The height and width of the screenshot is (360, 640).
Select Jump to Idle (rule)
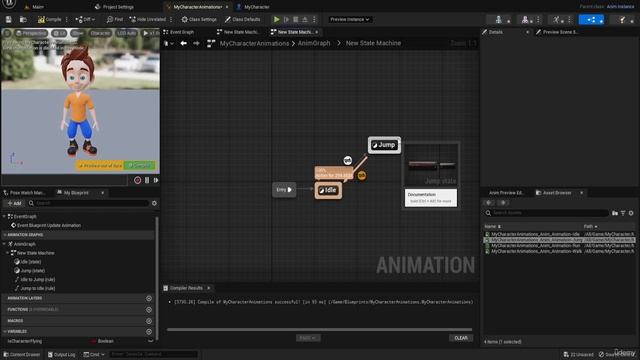[x=34, y=288]
